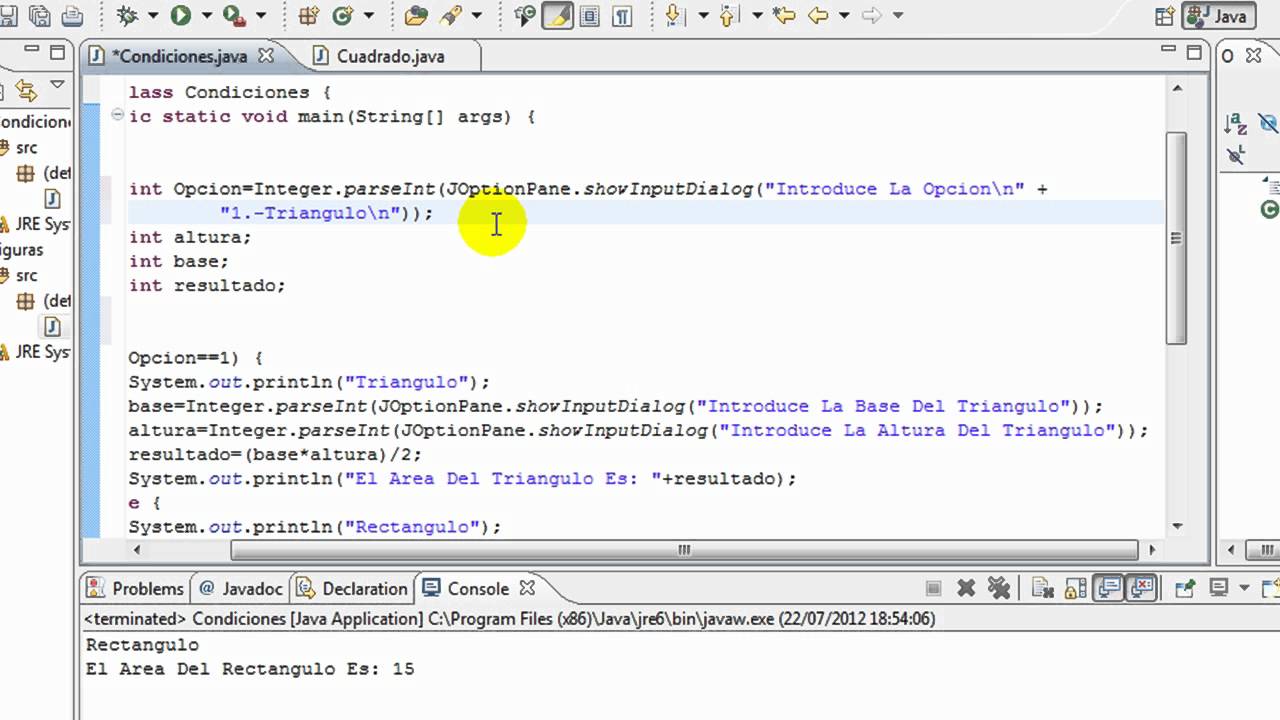1280x720 pixels.
Task: Open the Search toolbar dropdown arrow
Action: (x=475, y=15)
